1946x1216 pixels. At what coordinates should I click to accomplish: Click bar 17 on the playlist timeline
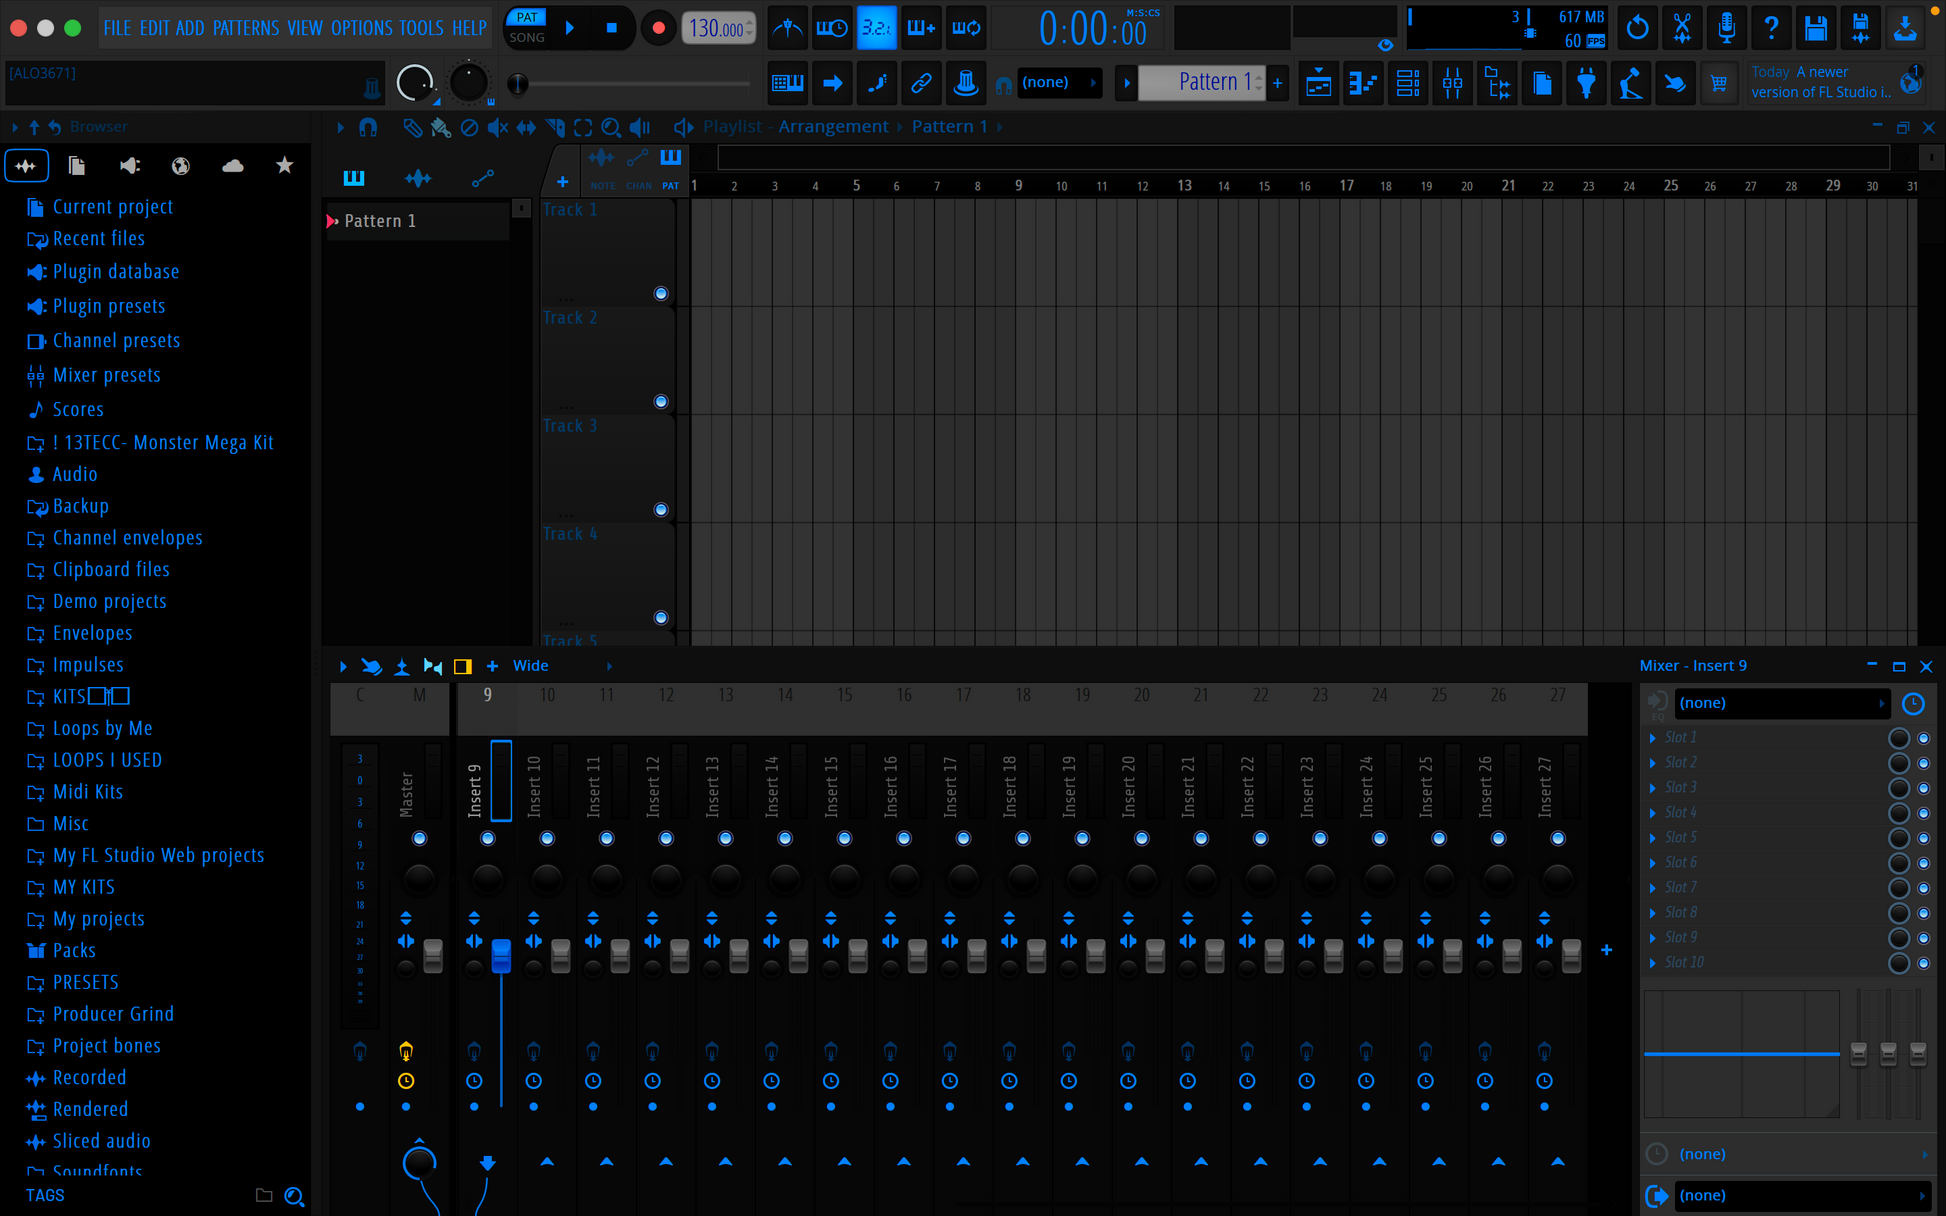(1346, 186)
